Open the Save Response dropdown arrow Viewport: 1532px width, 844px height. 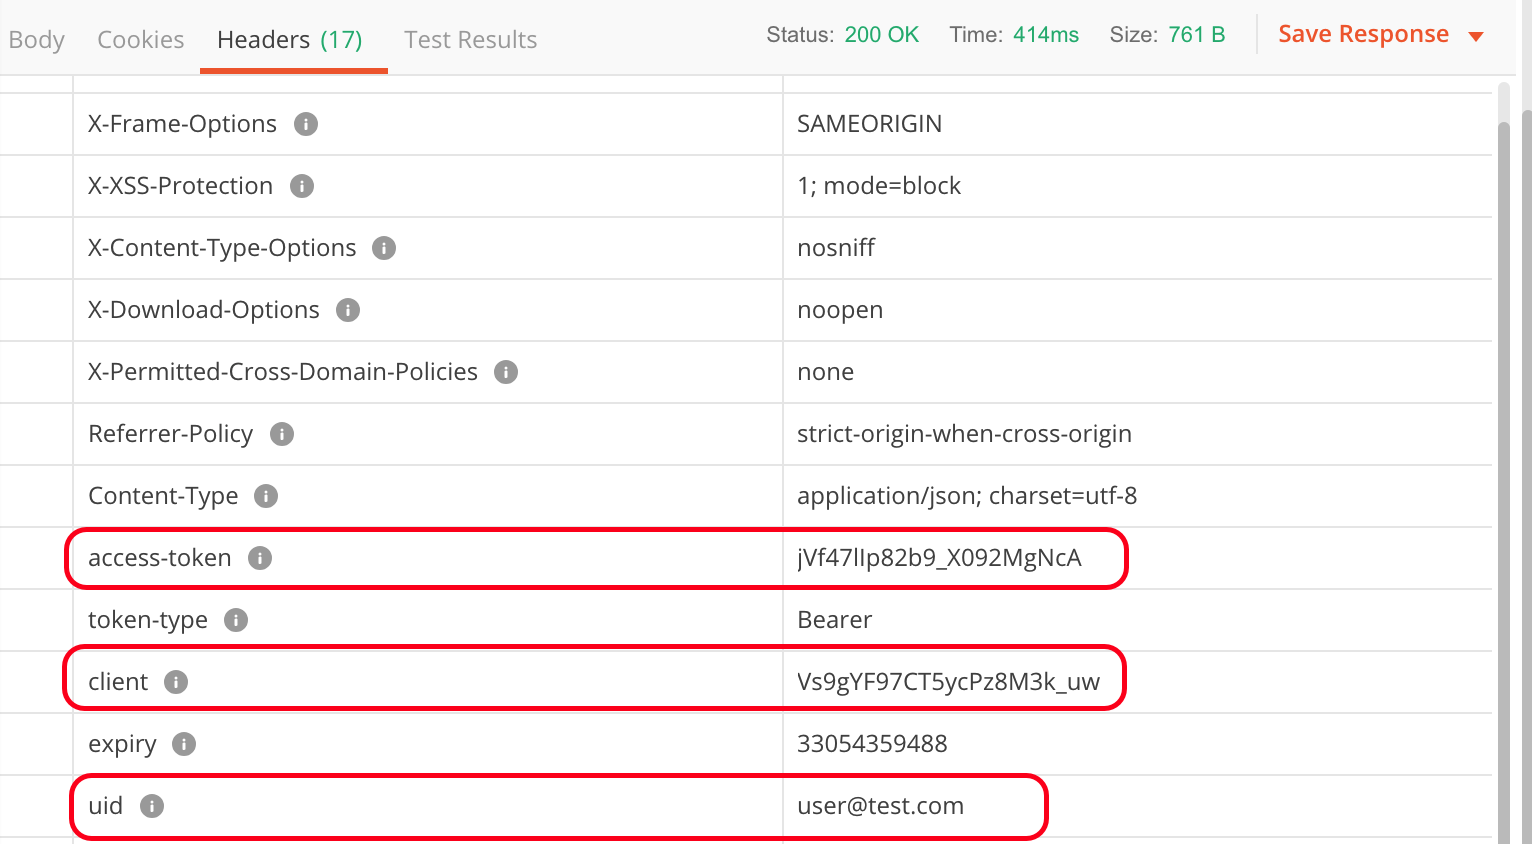tap(1476, 36)
